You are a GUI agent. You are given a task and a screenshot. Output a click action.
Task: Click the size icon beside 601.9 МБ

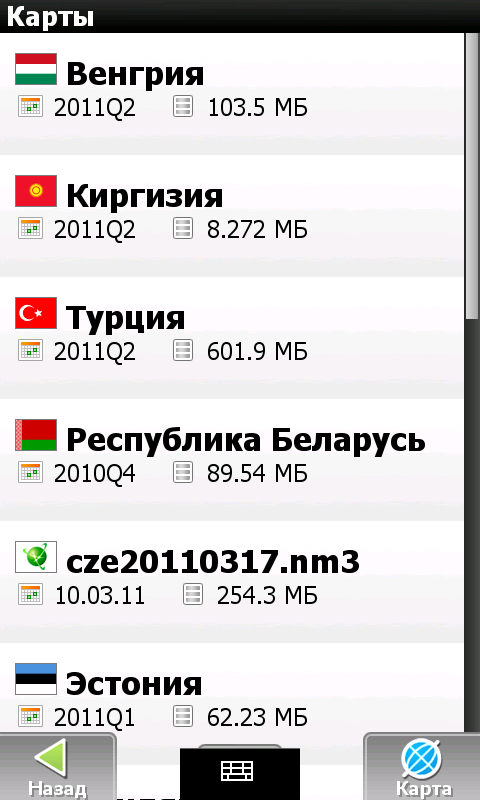click(183, 351)
